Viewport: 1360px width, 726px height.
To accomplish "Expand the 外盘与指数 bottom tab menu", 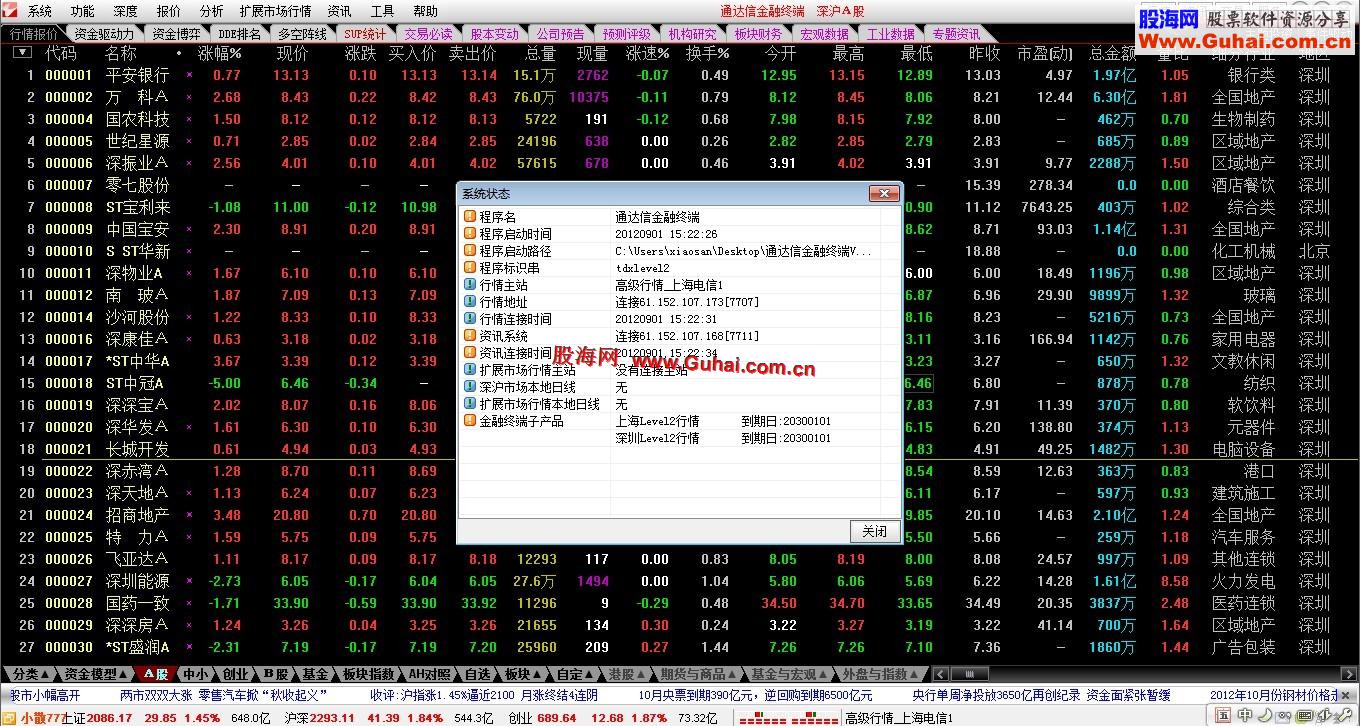I will pos(880,674).
